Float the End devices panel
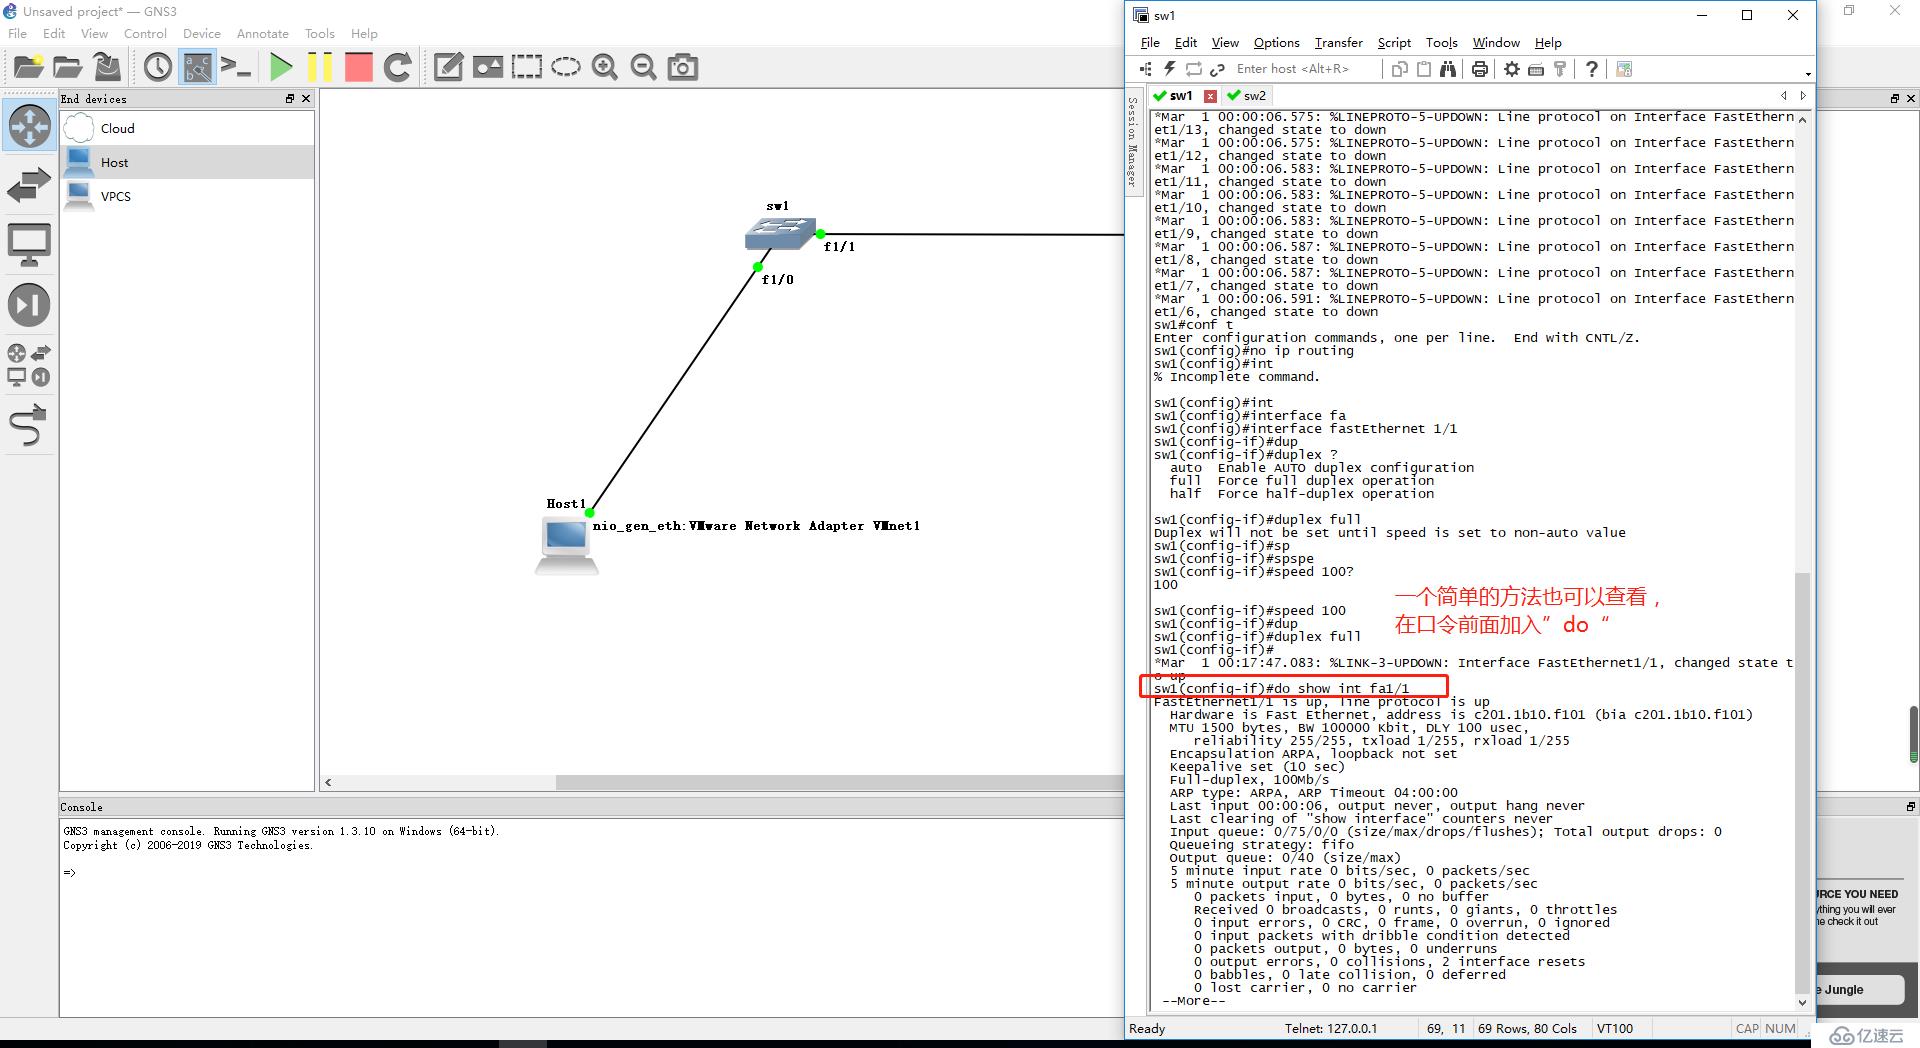Image resolution: width=1920 pixels, height=1048 pixels. (x=290, y=99)
